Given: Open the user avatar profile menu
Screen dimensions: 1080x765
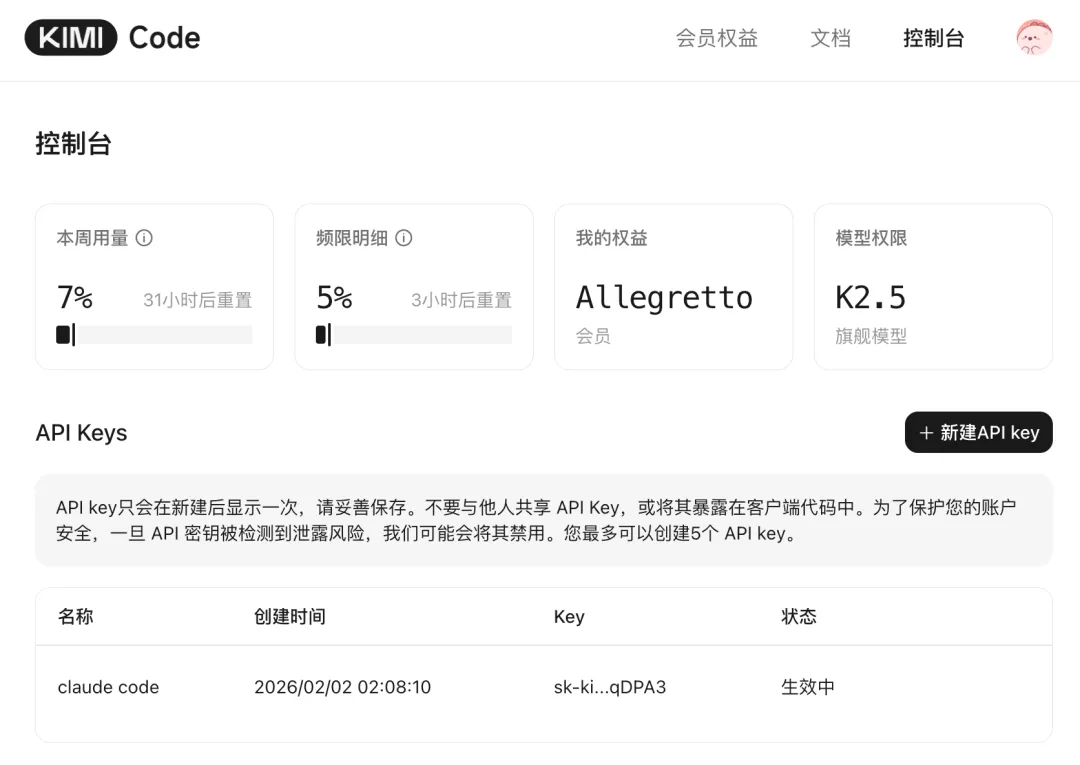Looking at the screenshot, I should 1034,38.
